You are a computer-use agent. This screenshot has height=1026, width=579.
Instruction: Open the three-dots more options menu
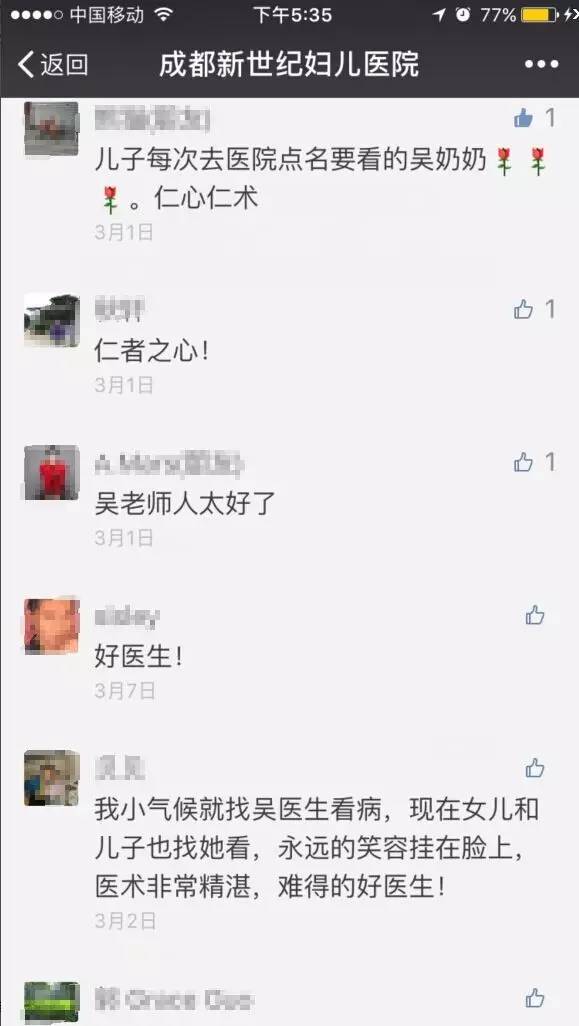pyautogui.click(x=542, y=64)
